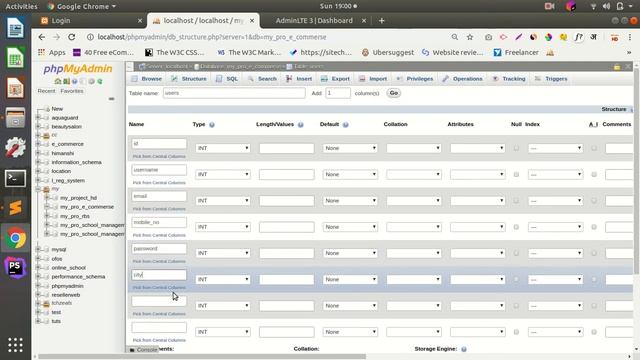
Task: Open Attributes dropdown for password column
Action: (478, 253)
